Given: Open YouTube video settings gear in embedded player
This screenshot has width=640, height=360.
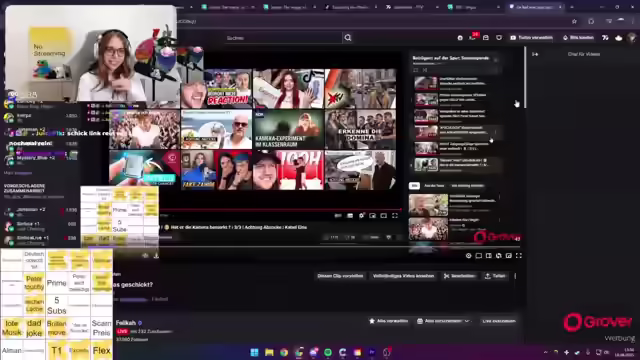Looking at the screenshot, I should coord(361,216).
